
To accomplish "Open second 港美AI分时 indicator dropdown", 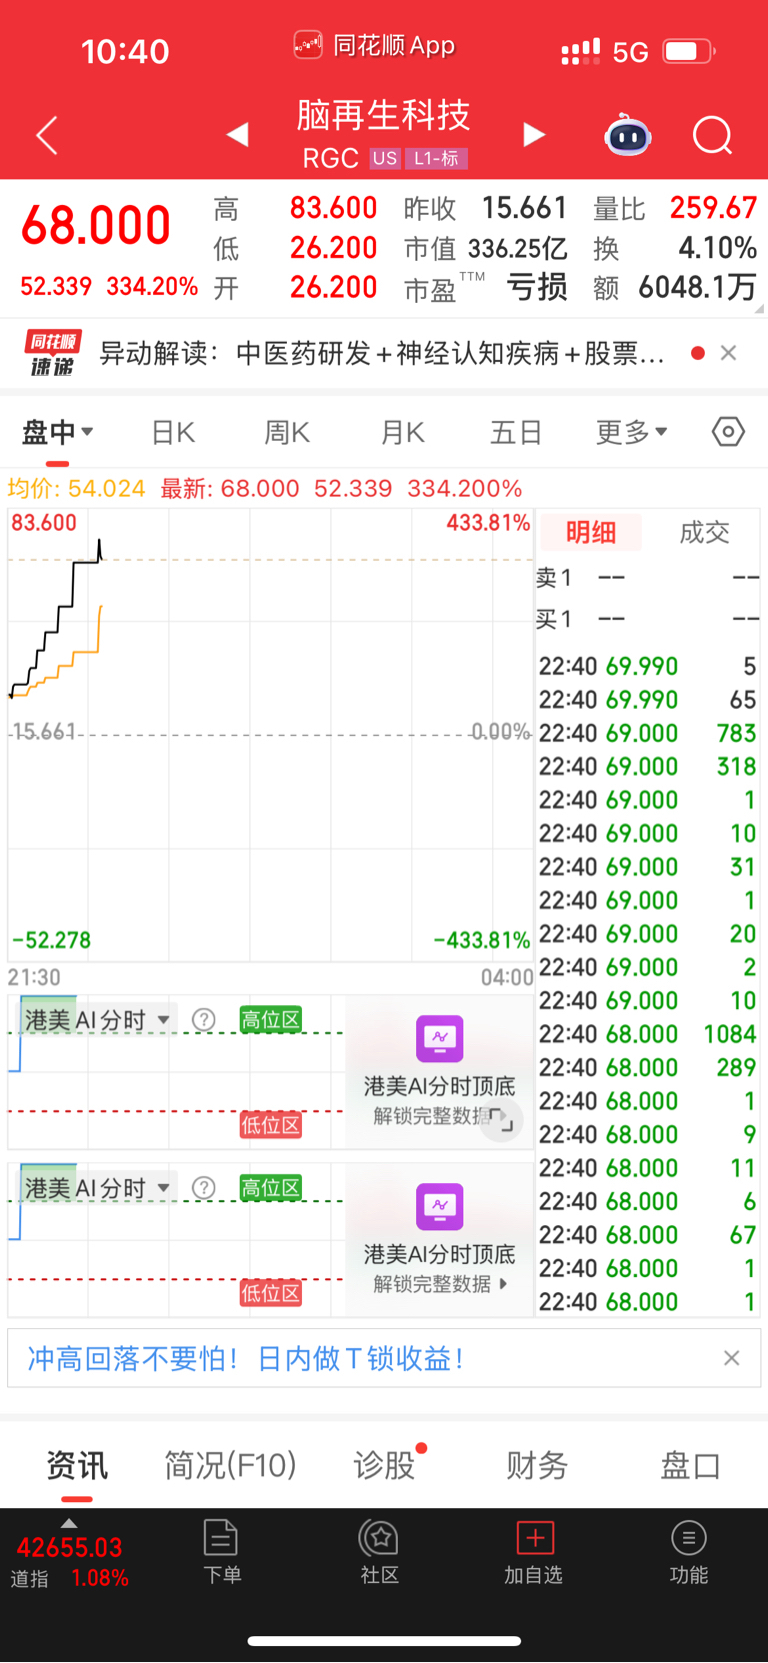I will click(97, 1187).
